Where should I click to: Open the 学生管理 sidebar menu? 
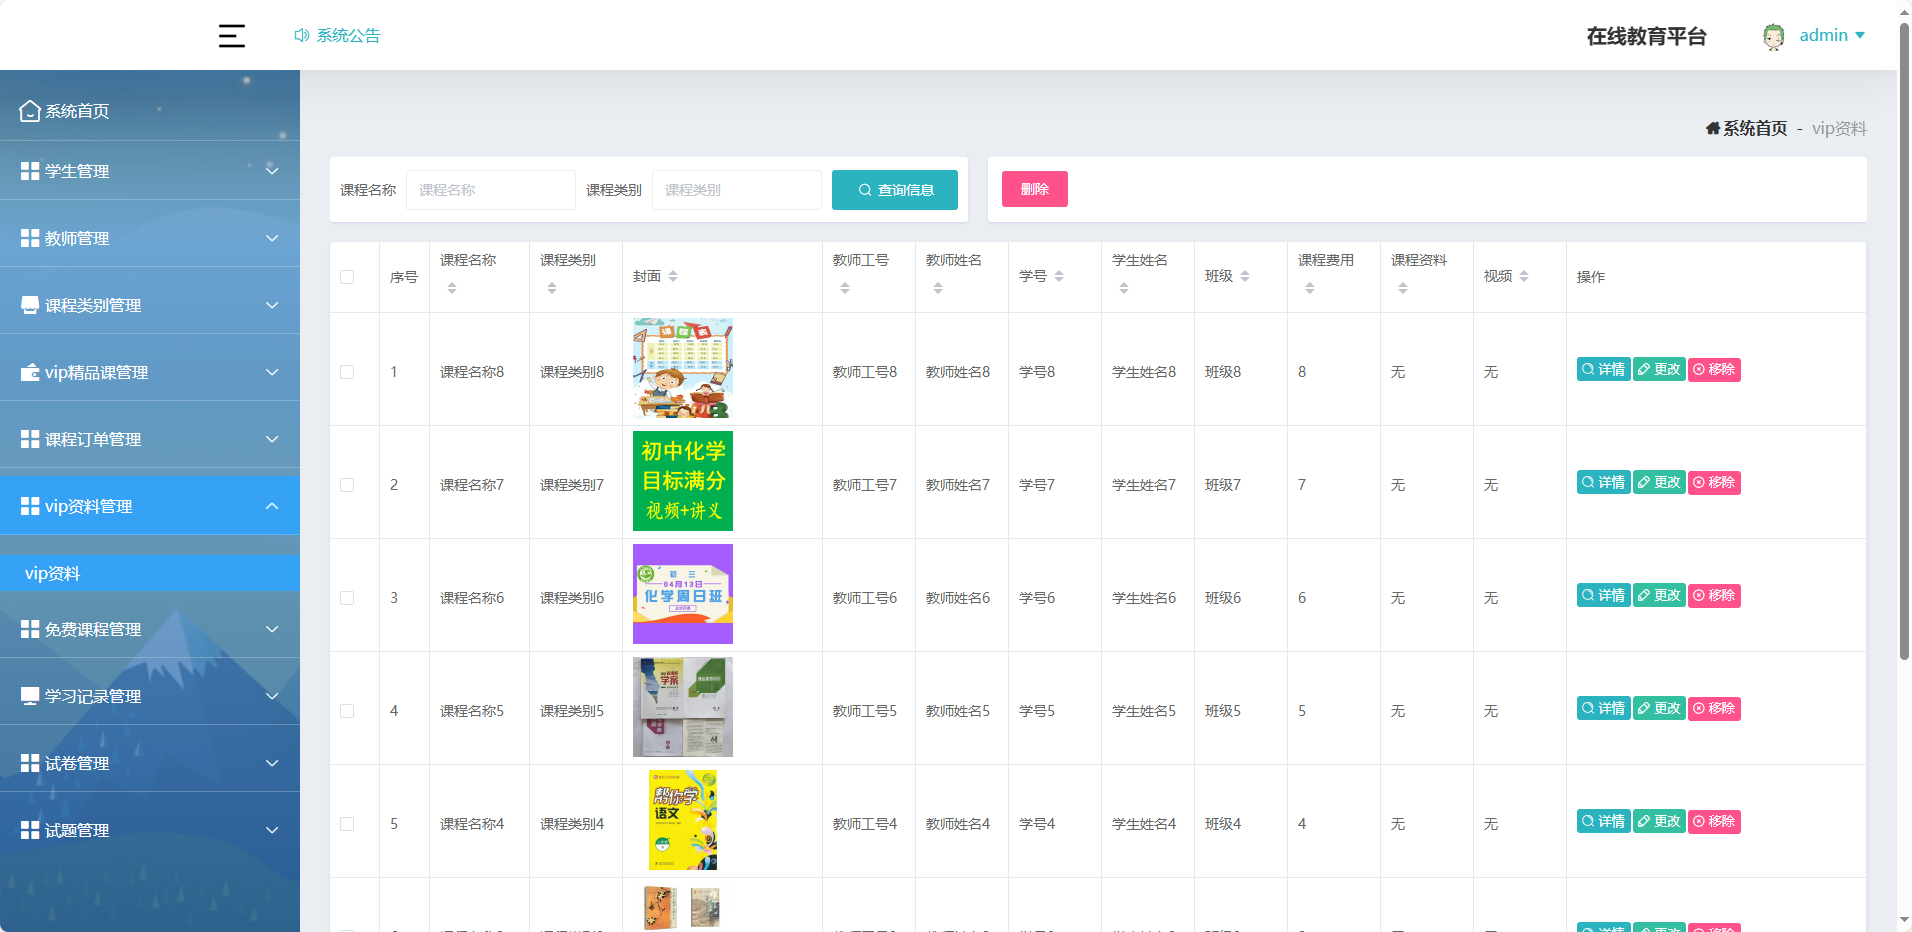(x=150, y=171)
